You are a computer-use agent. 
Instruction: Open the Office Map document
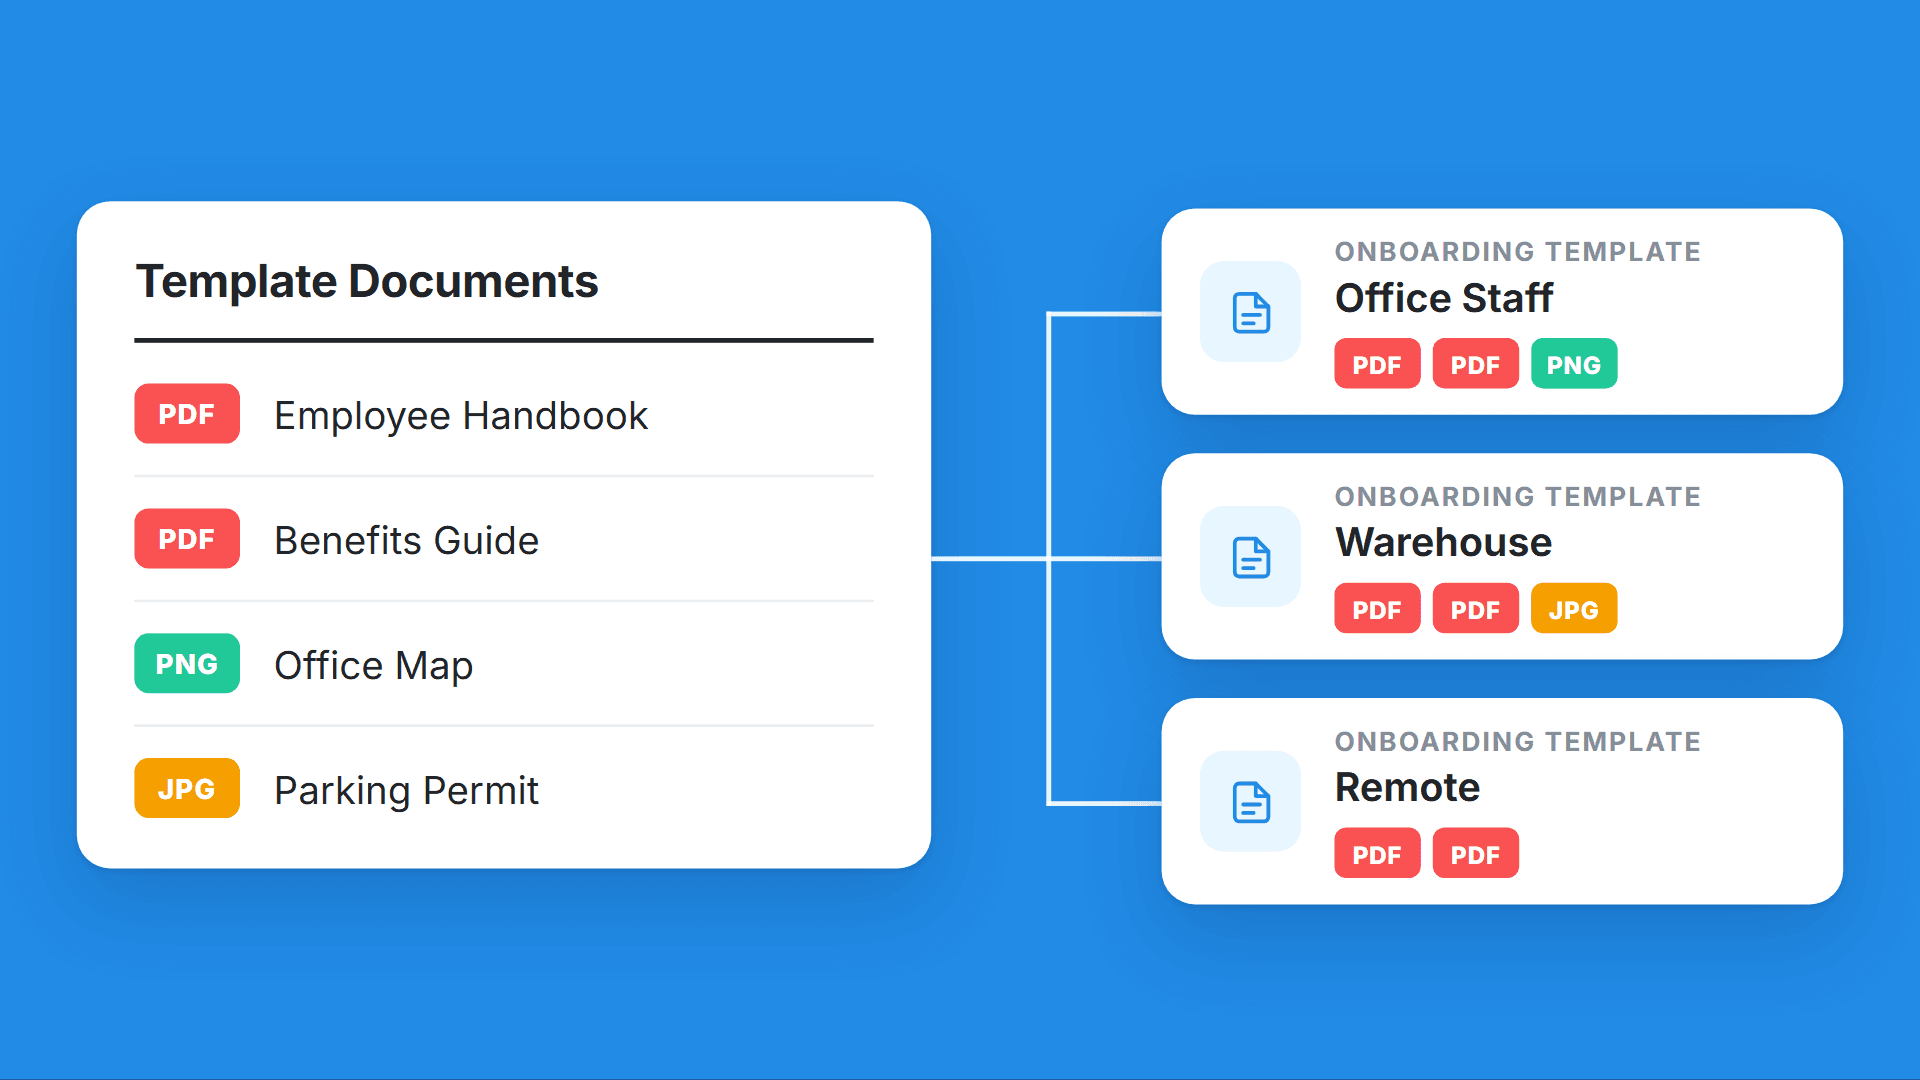coord(373,666)
